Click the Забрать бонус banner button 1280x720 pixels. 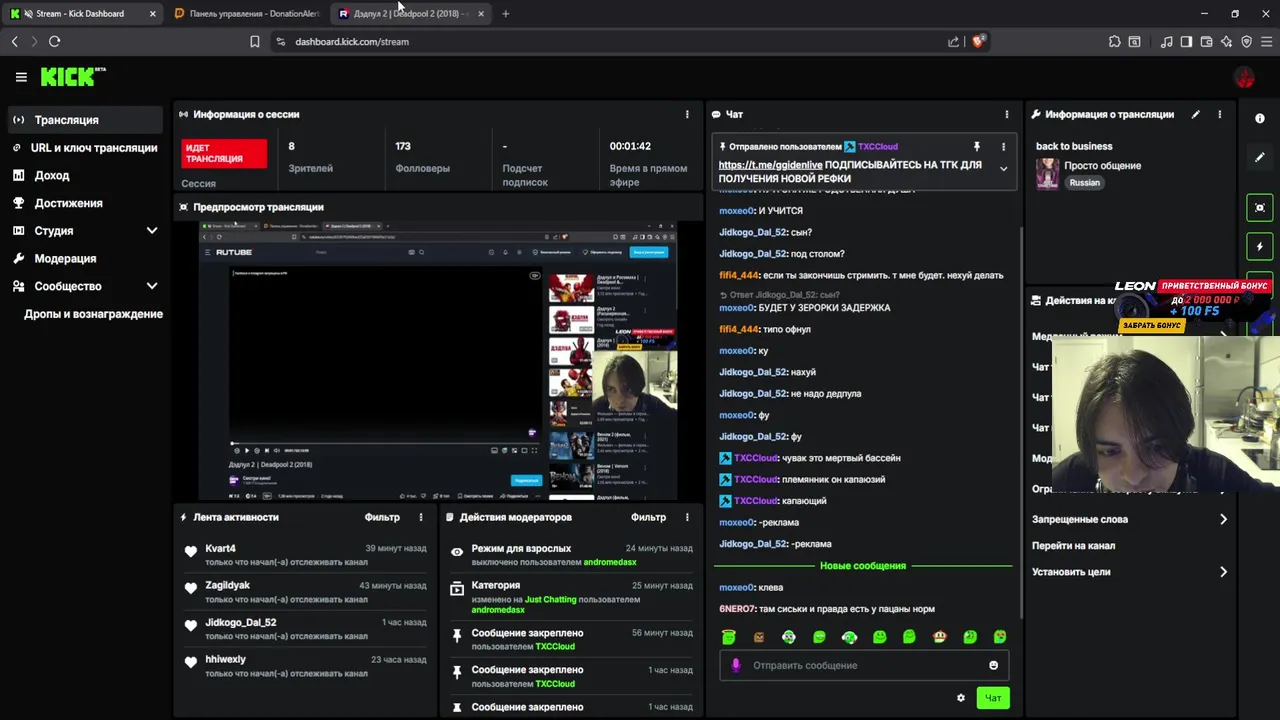coord(1152,325)
